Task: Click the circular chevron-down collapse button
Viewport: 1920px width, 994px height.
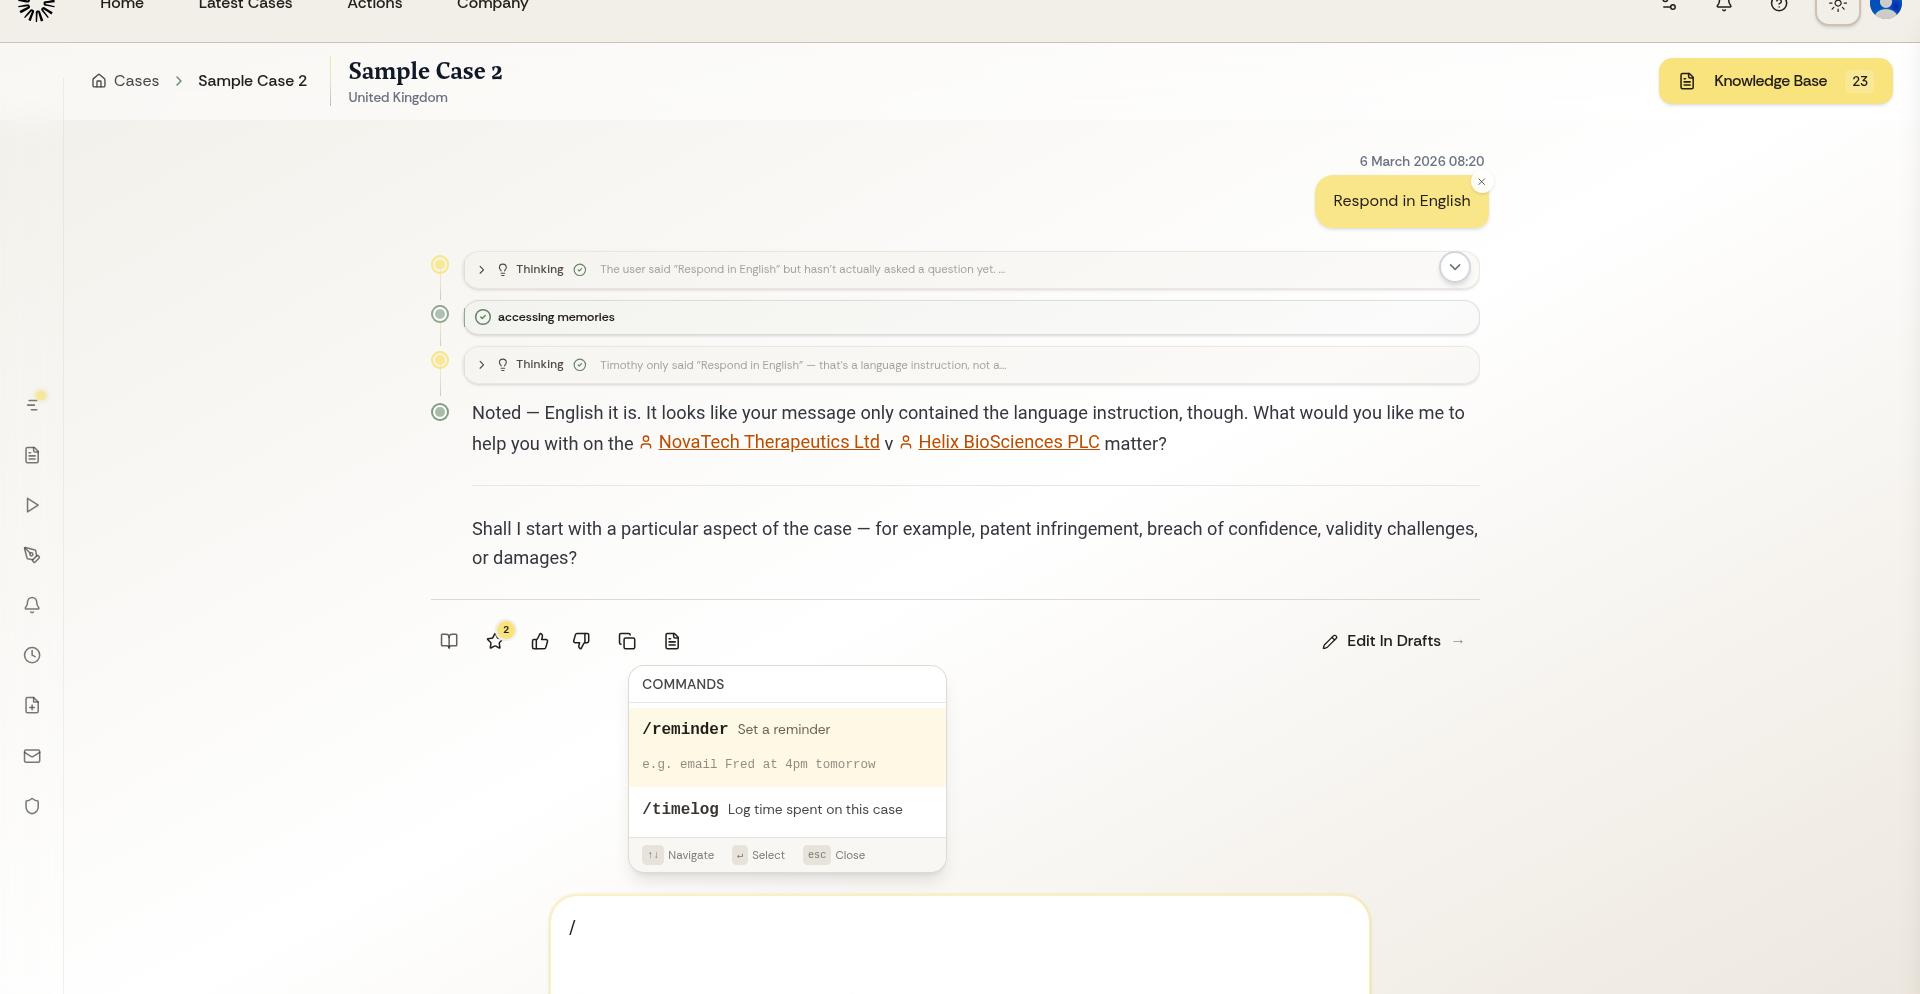Action: pos(1454,268)
